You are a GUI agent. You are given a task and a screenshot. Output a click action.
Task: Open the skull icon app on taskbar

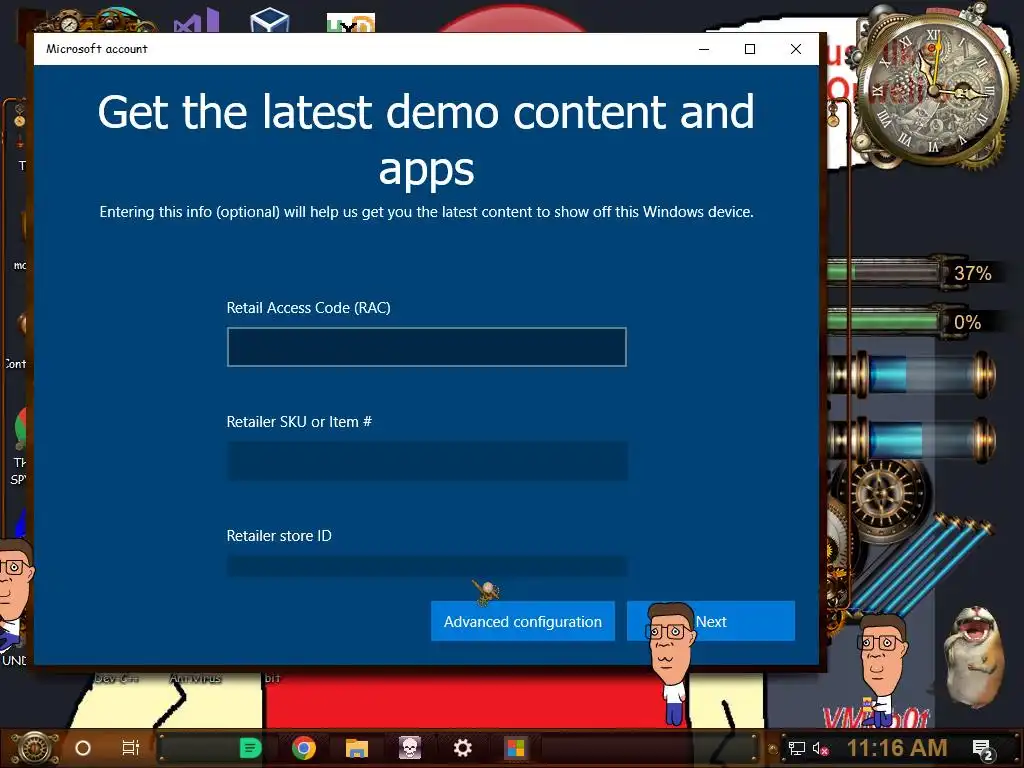tap(409, 748)
